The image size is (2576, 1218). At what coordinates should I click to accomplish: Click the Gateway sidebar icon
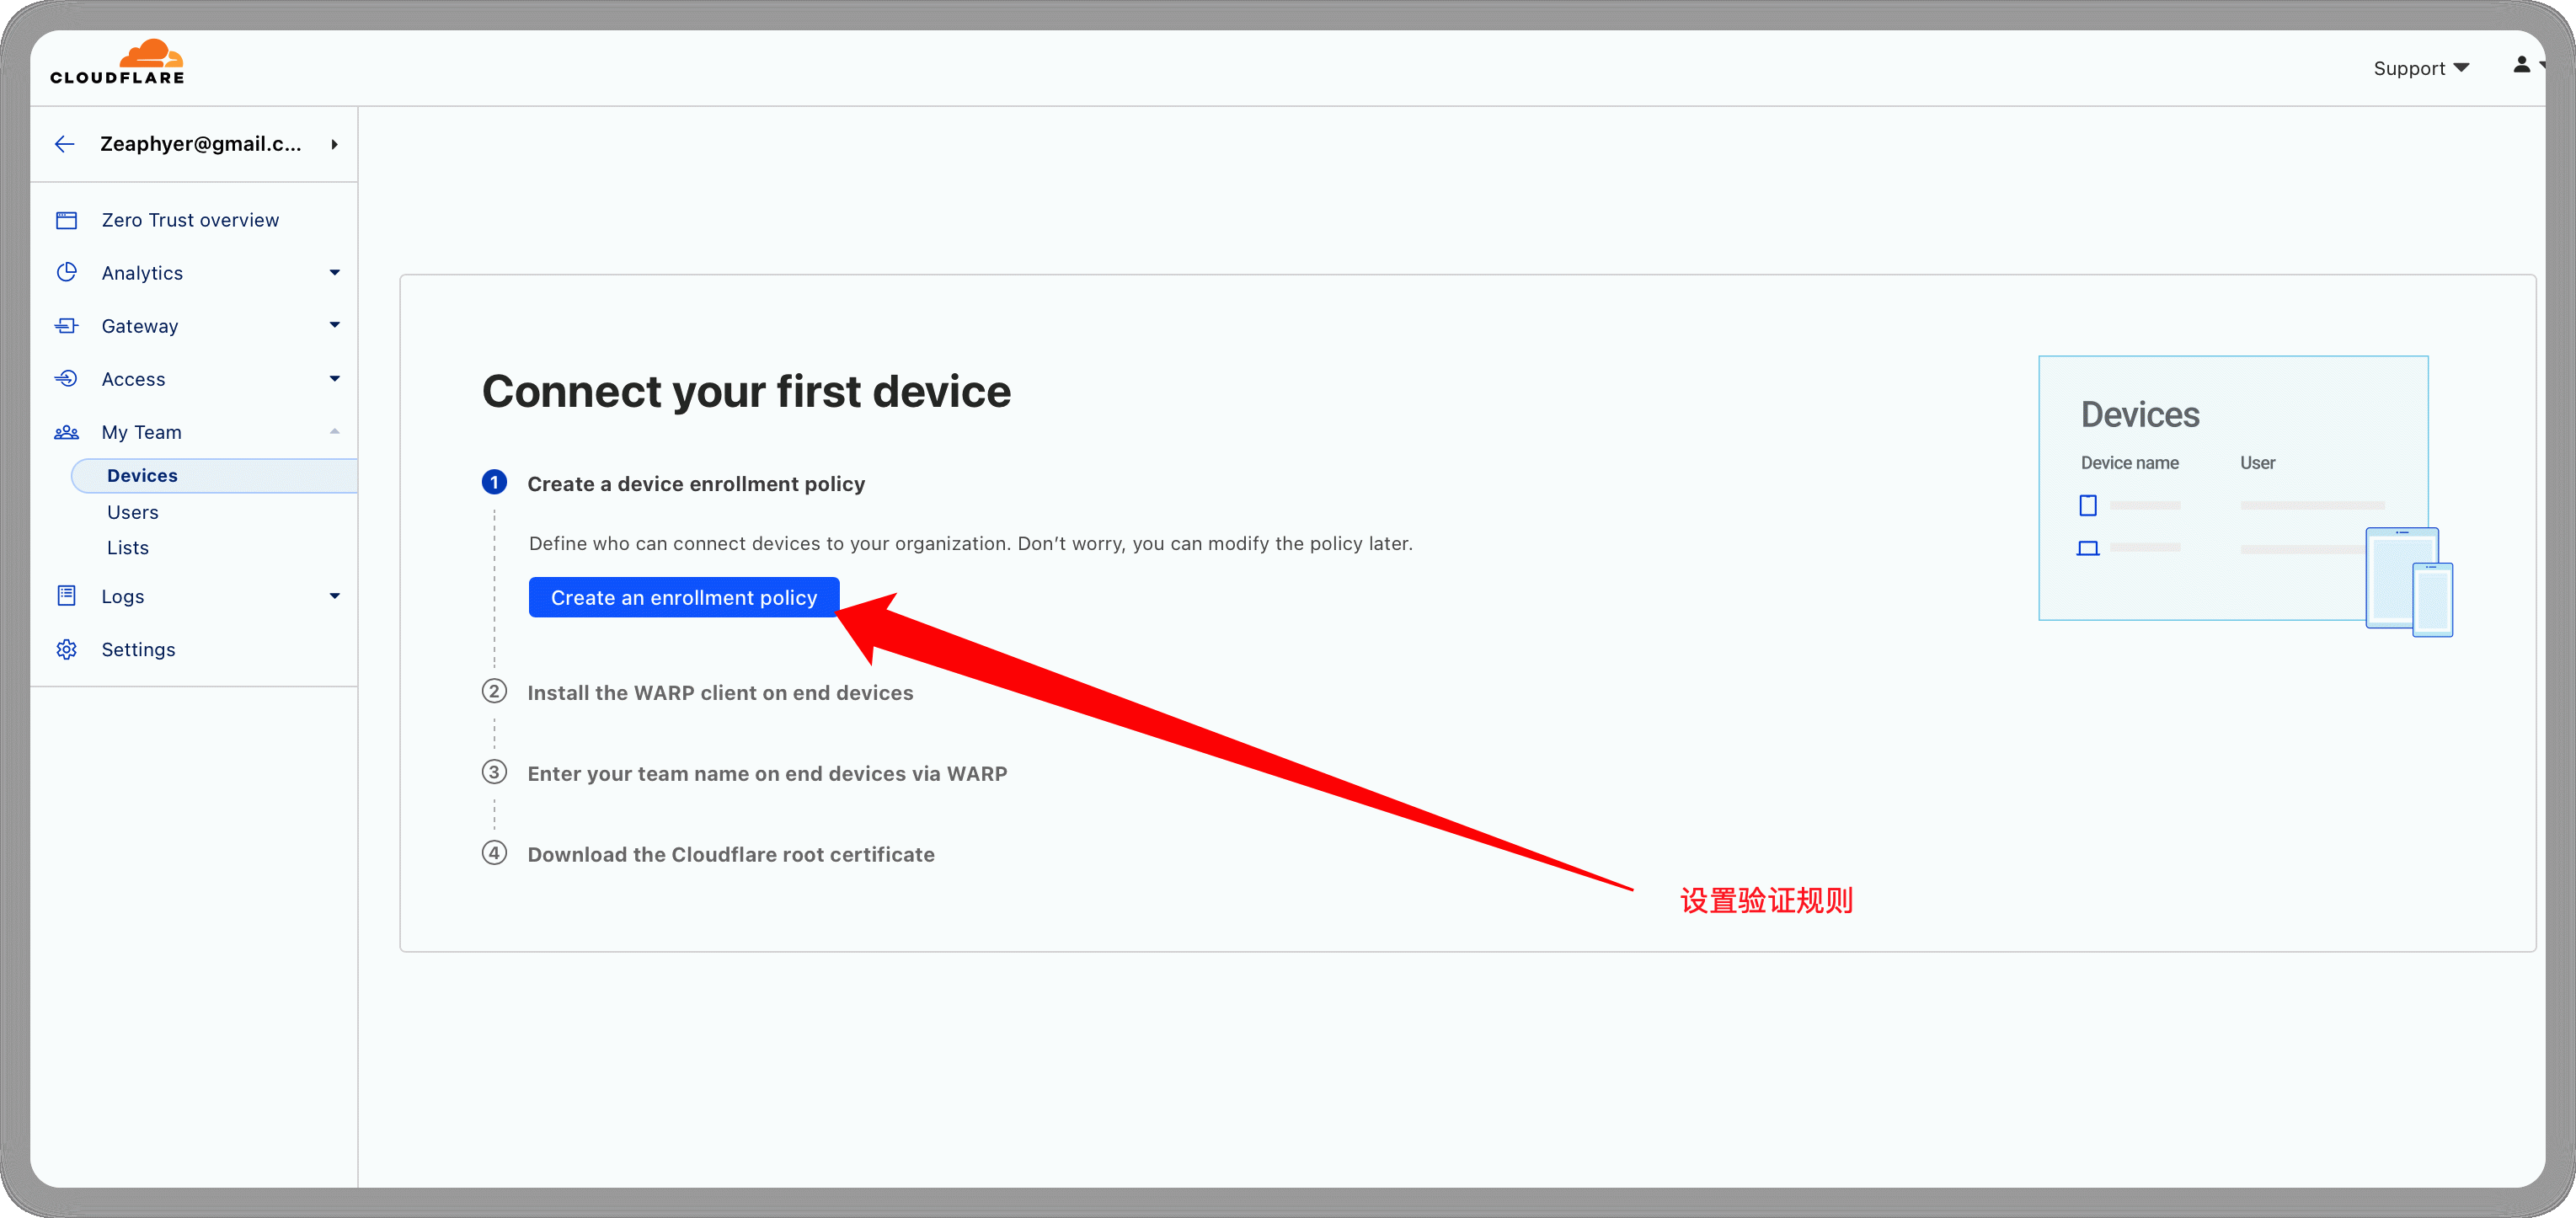(71, 325)
